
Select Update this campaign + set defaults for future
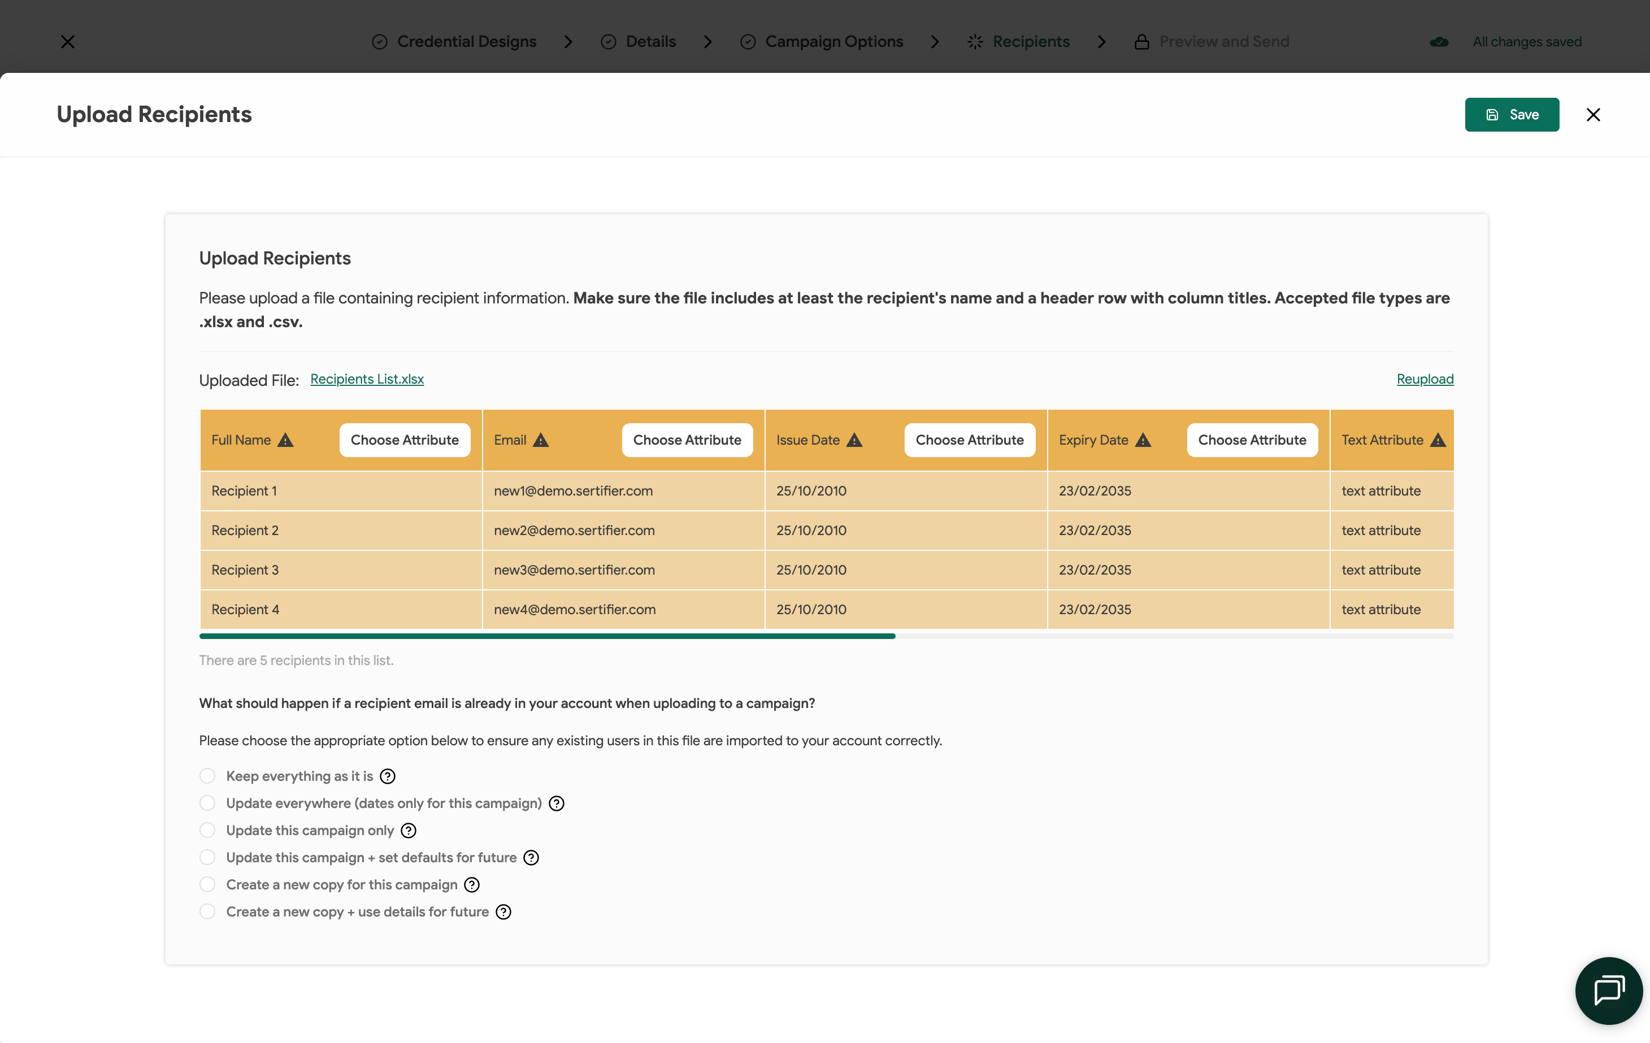pyautogui.click(x=207, y=857)
